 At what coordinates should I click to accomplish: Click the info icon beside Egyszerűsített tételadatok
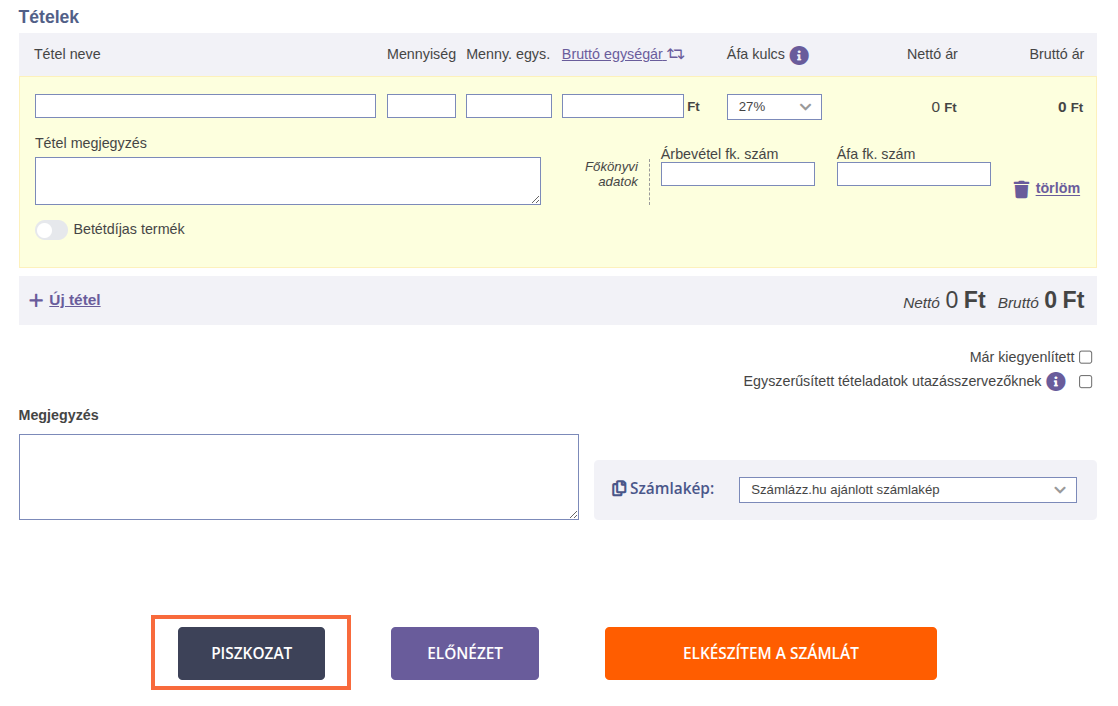coord(1056,382)
